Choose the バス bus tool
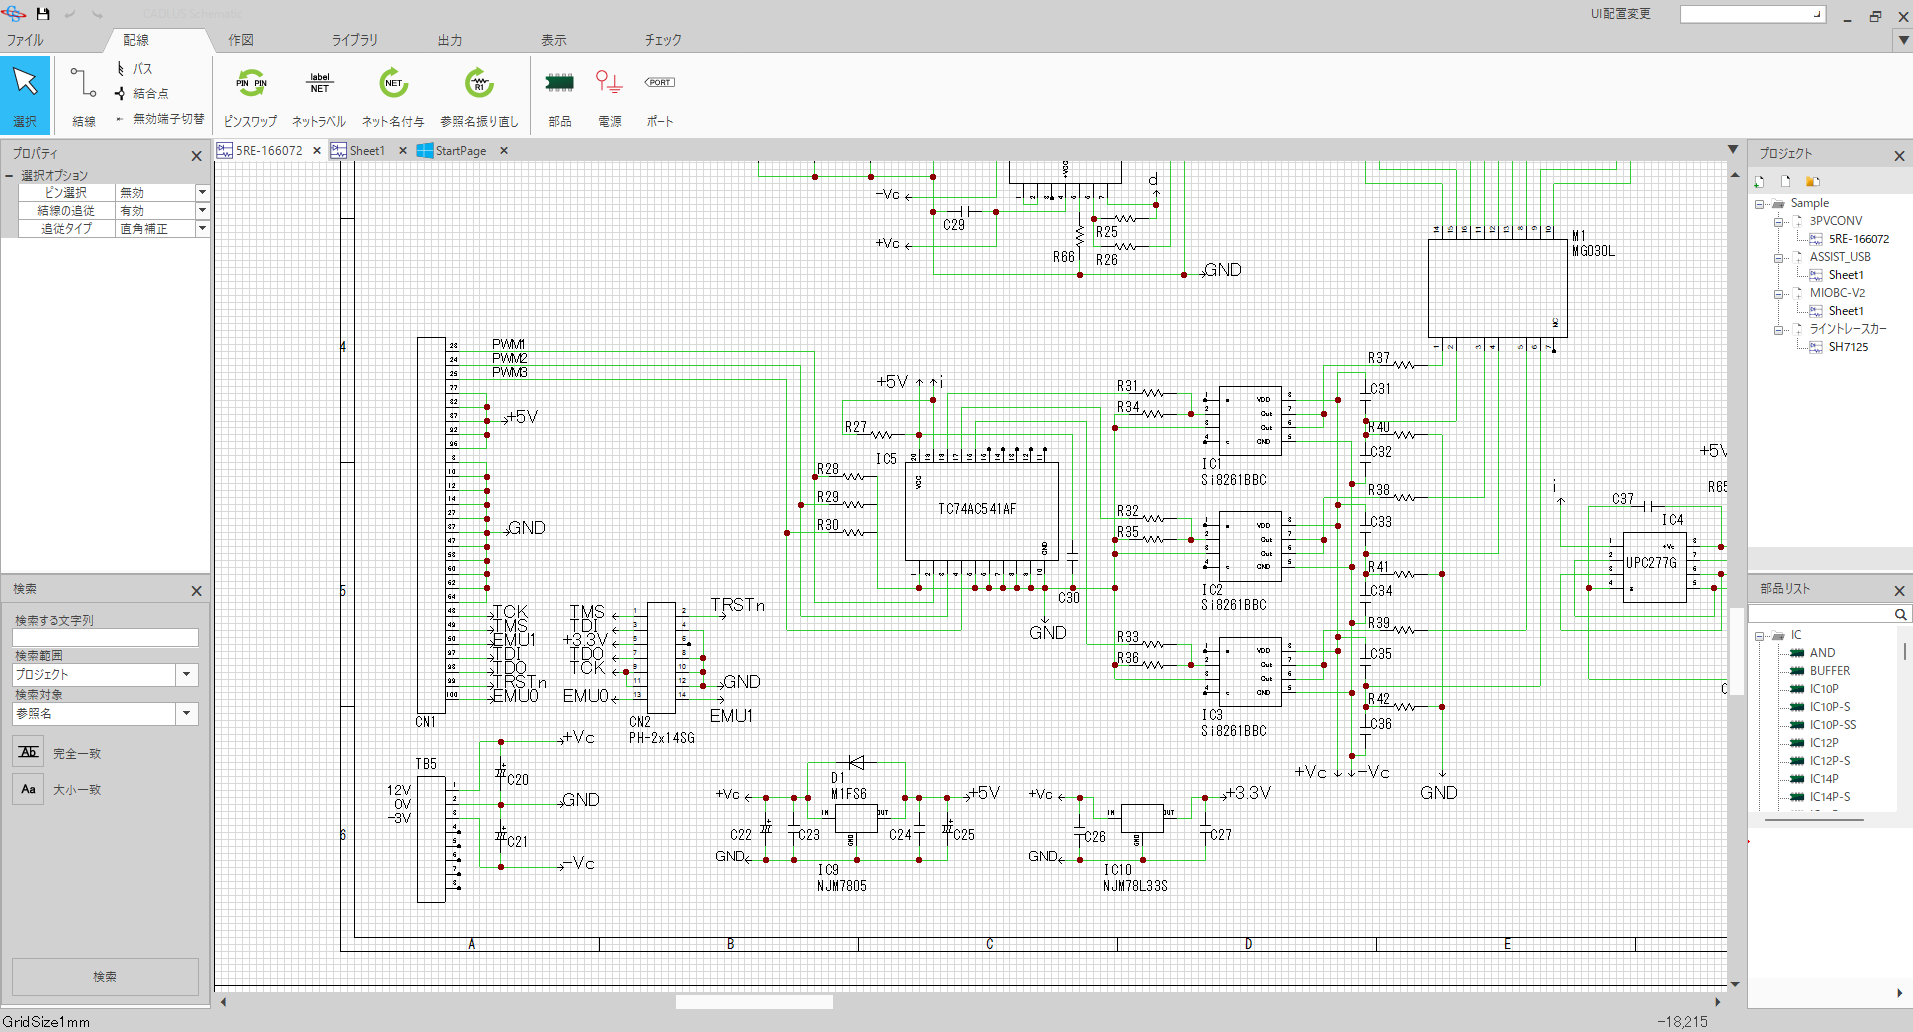 pos(135,68)
